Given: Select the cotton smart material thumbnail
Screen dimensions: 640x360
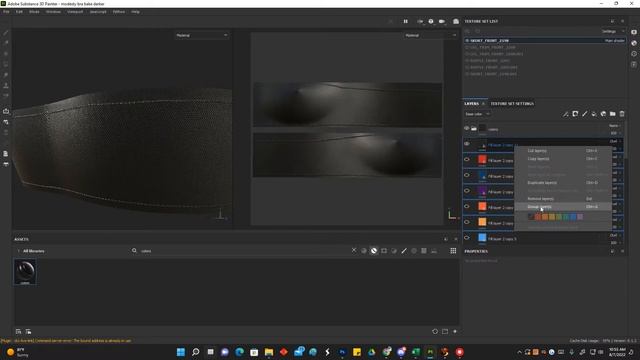Looking at the screenshot, I should point(25,272).
